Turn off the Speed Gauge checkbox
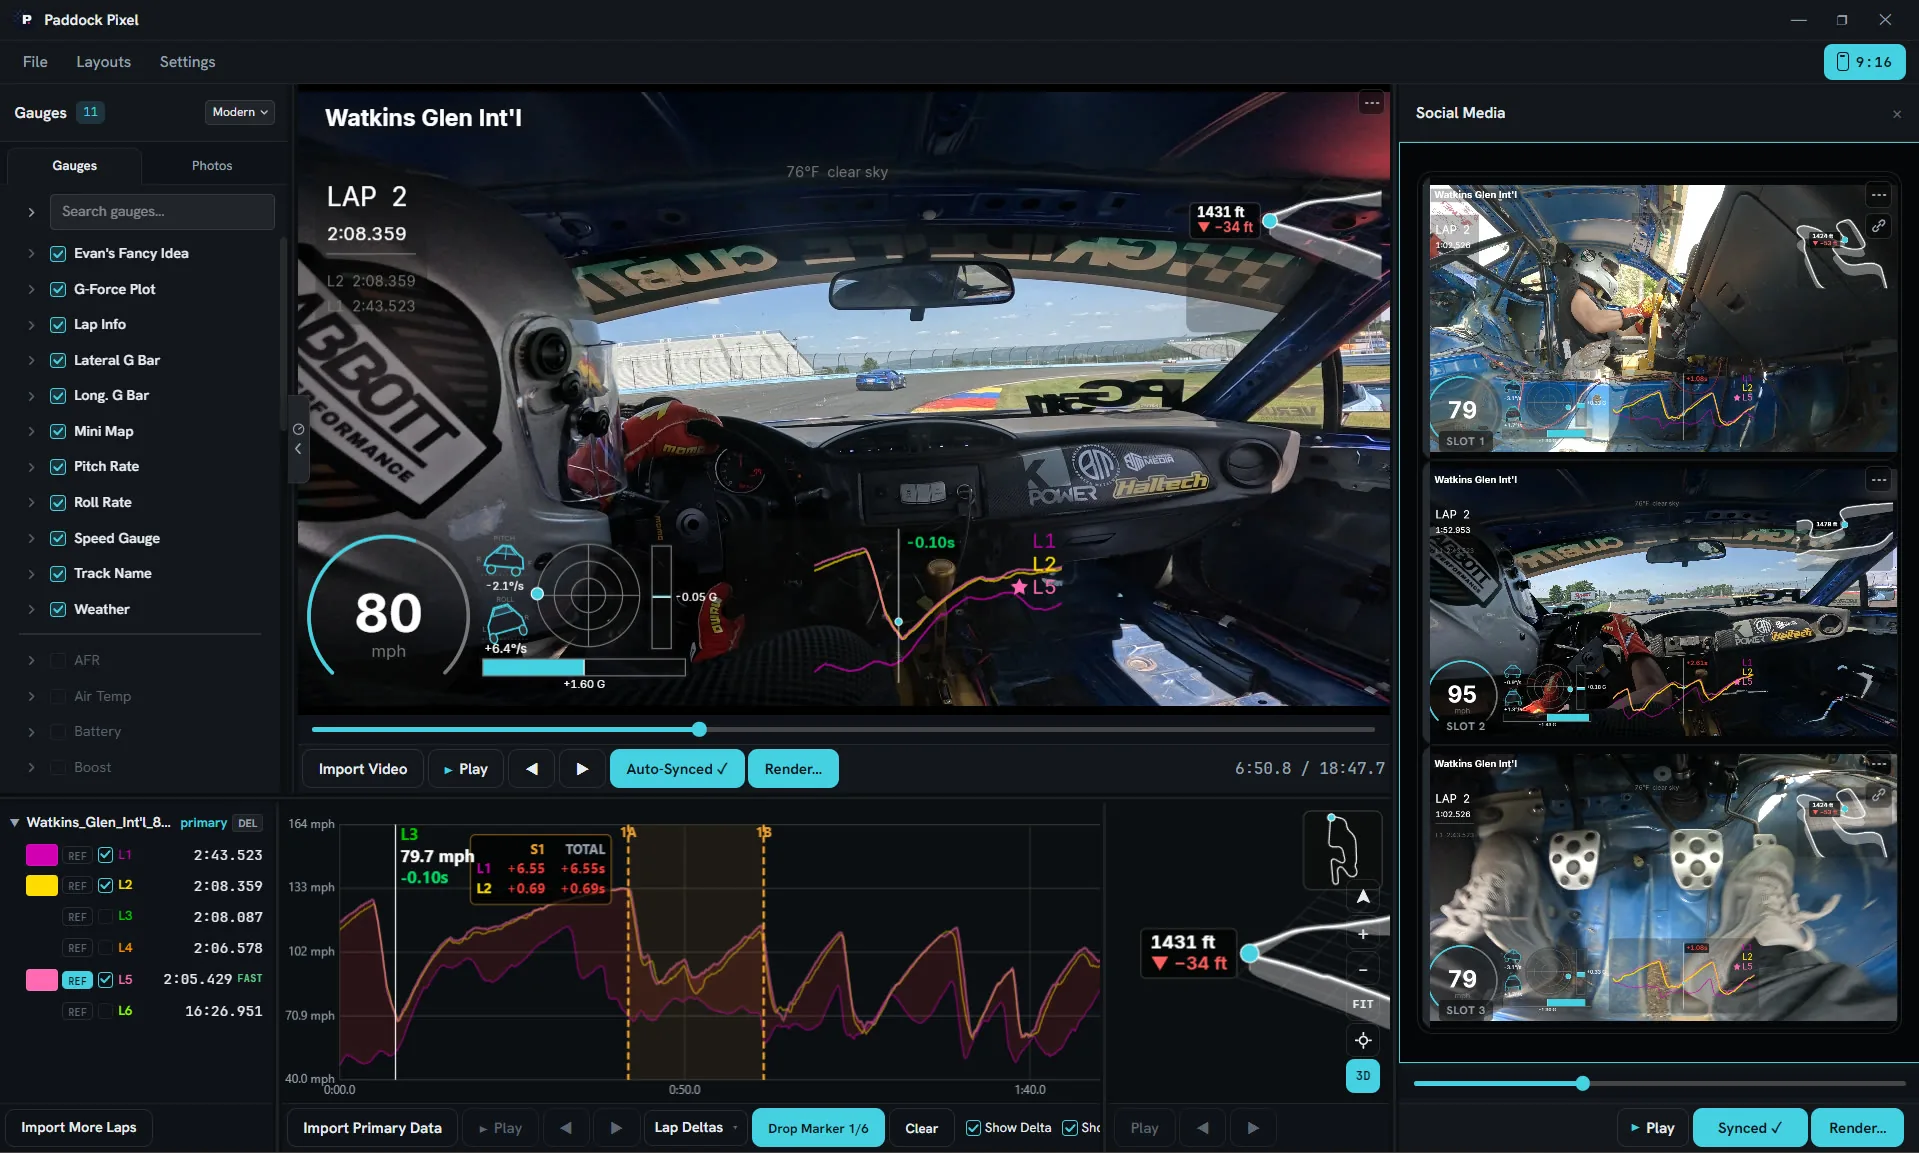 (x=58, y=538)
